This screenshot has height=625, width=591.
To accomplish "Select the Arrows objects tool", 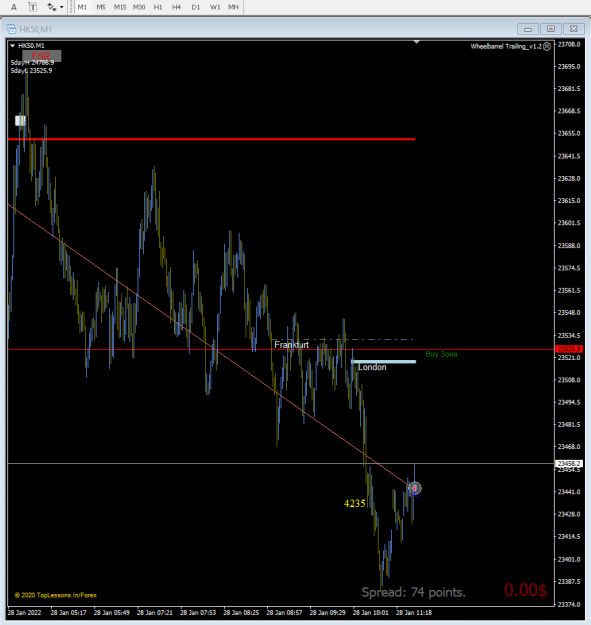I will [x=51, y=7].
